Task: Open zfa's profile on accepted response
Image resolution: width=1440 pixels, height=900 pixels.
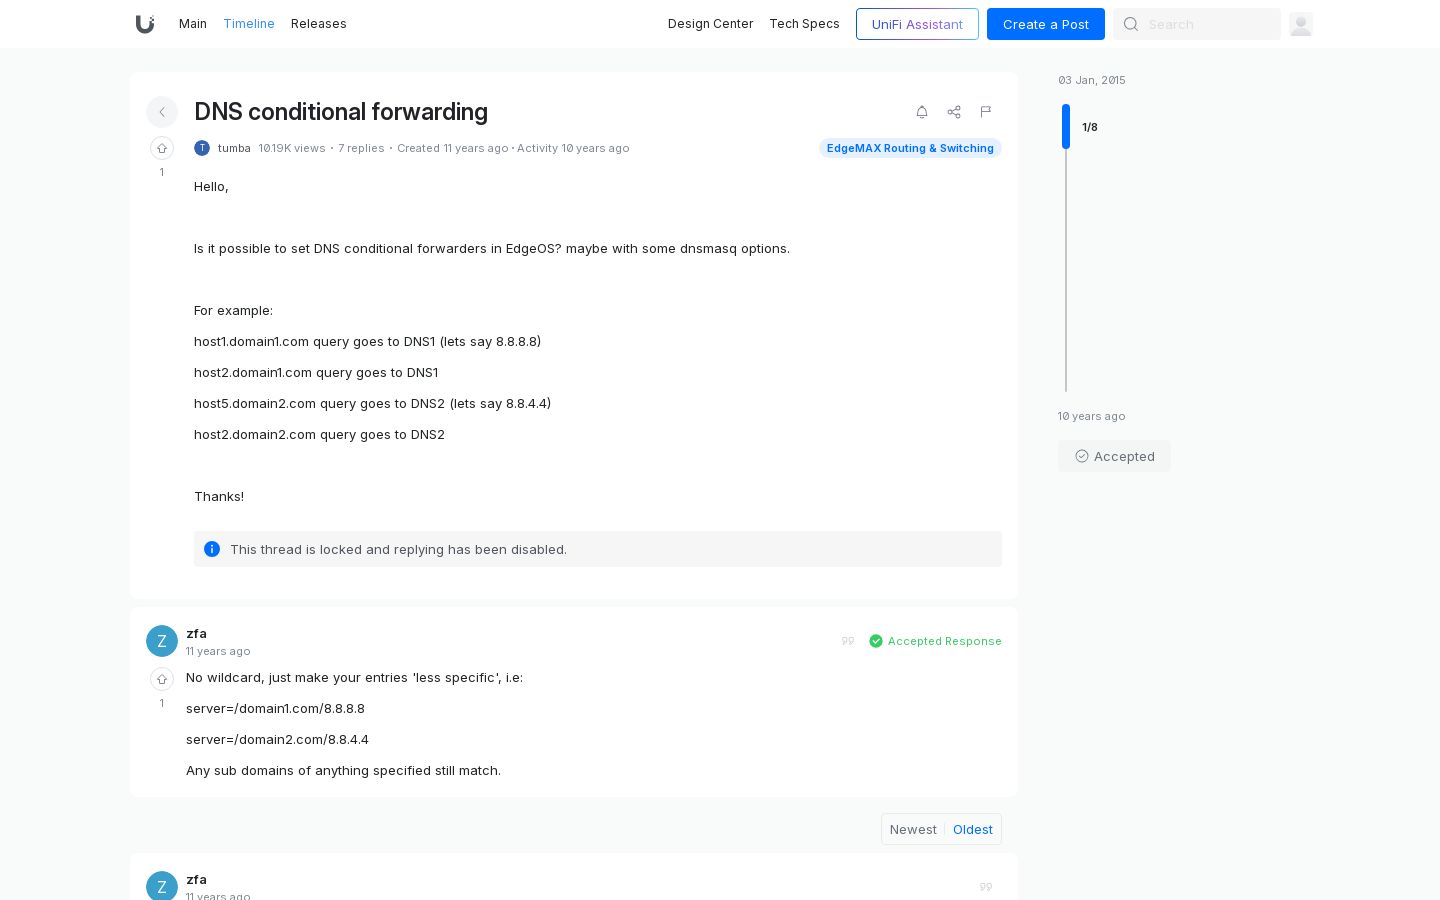Action: pos(196,633)
